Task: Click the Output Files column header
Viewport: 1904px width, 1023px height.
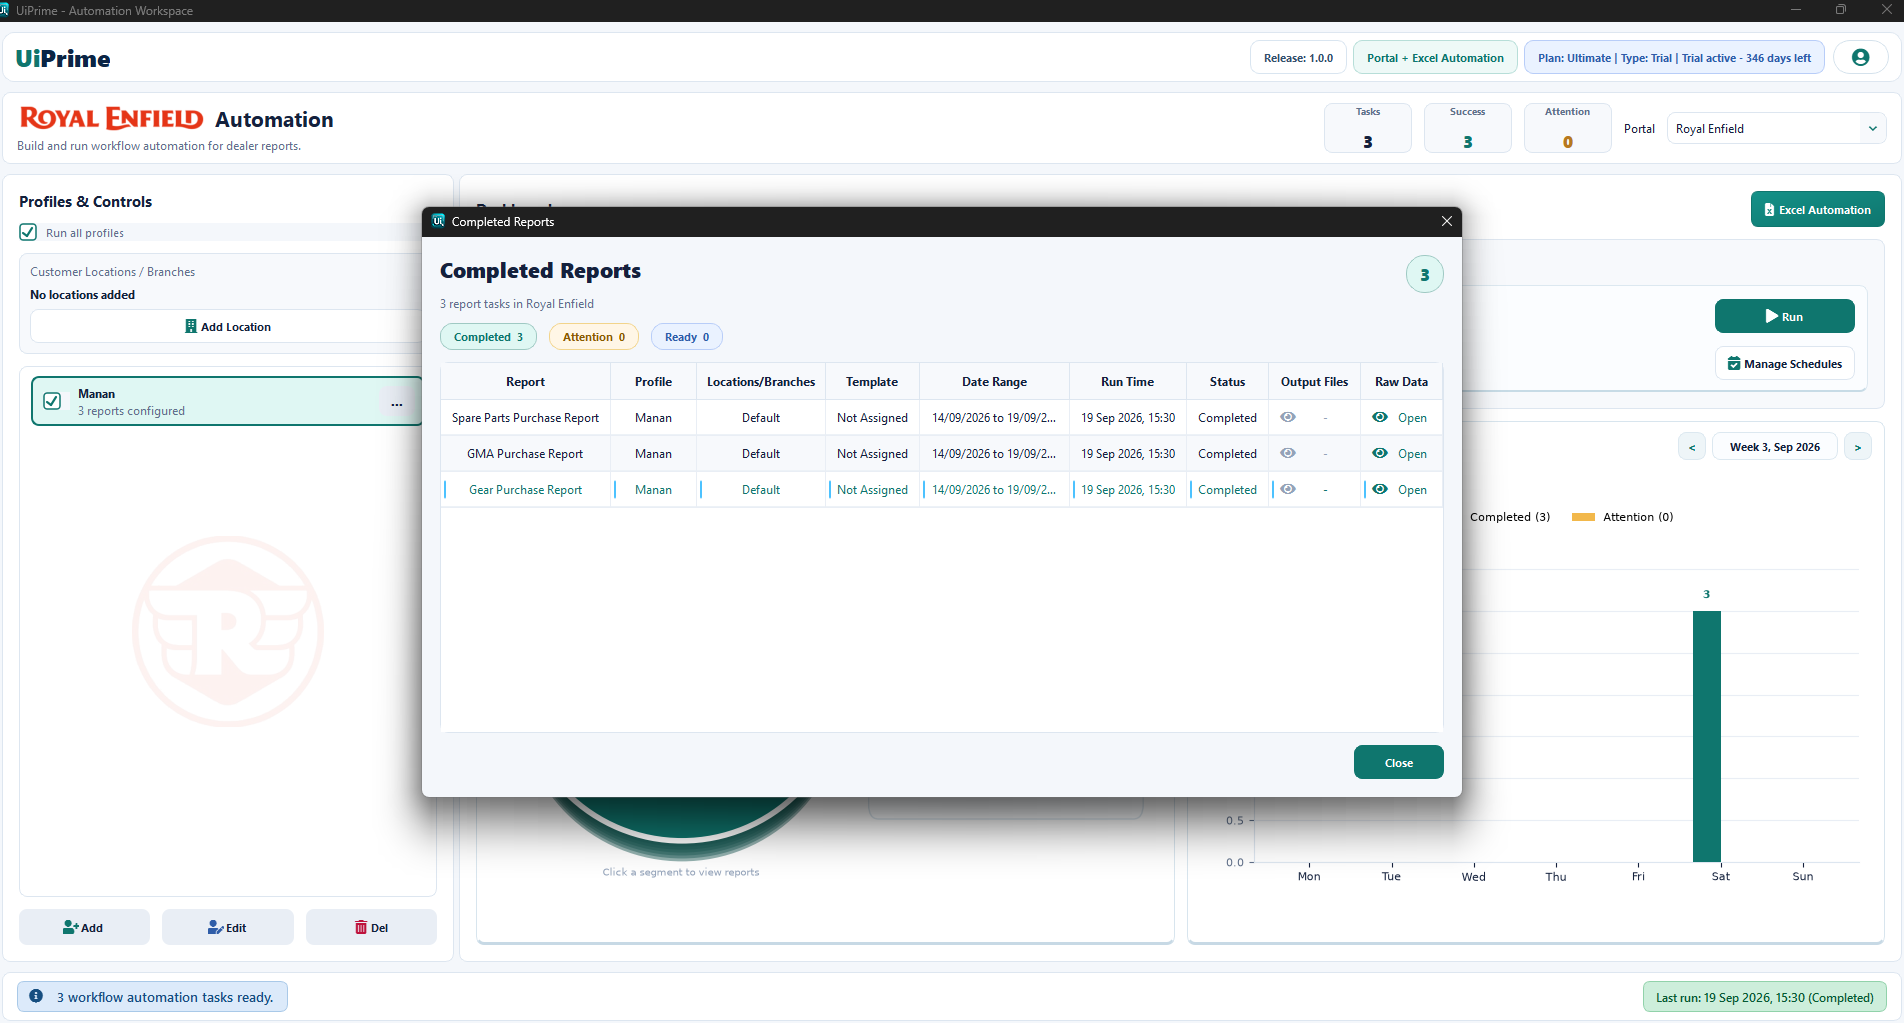Action: tap(1314, 382)
